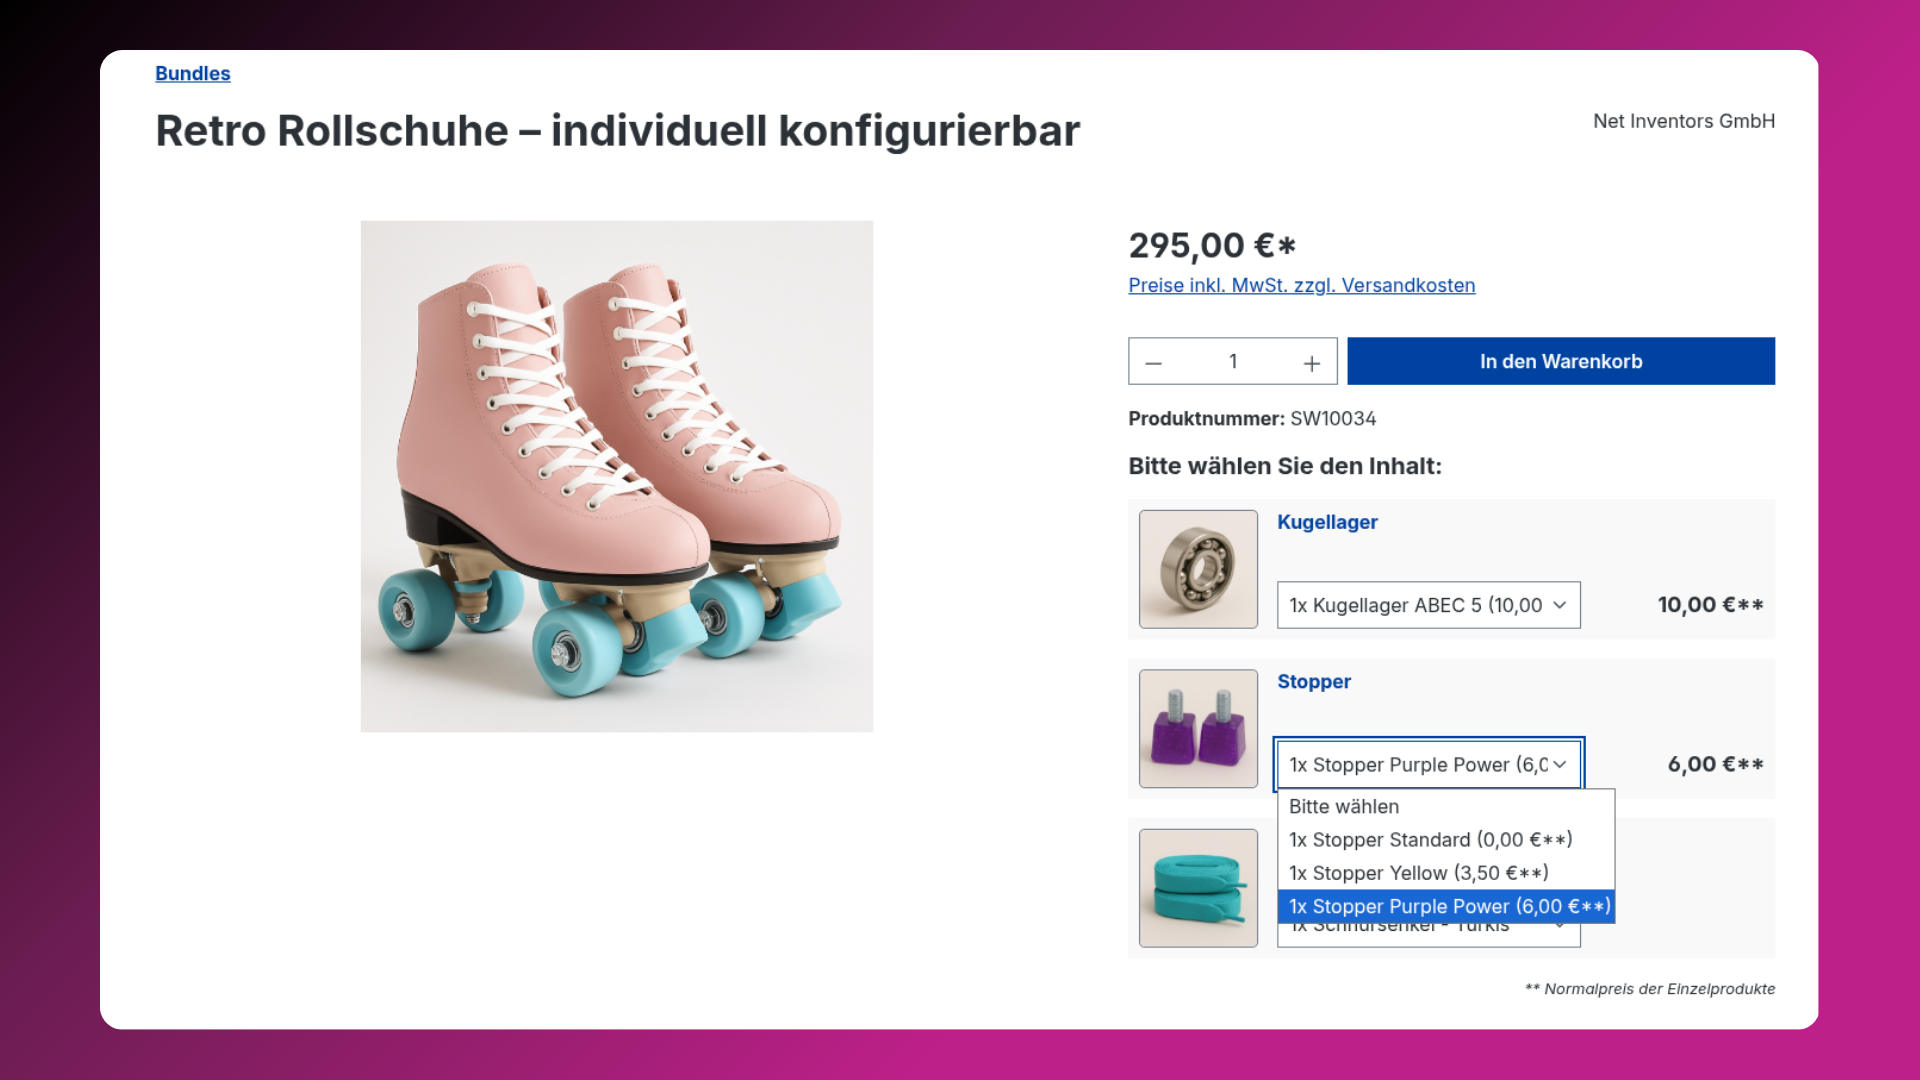The height and width of the screenshot is (1080, 1920).
Task: Open the Schnürsenkel Türkis dropdown chevron
Action: coord(1560,930)
